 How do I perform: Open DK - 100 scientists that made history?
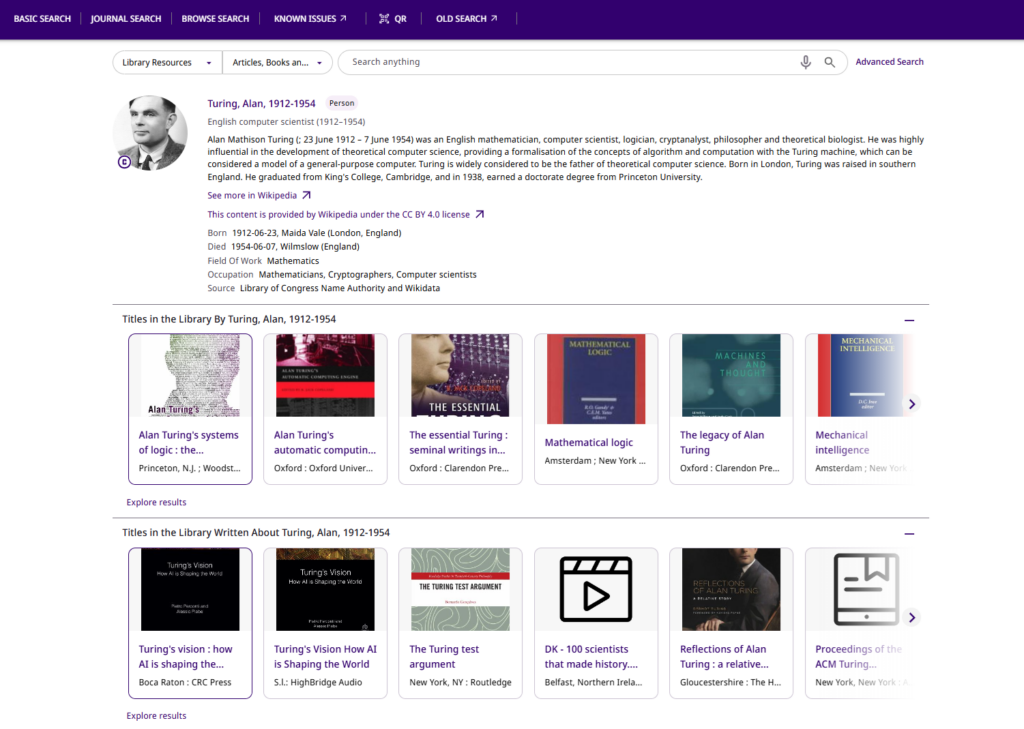coord(591,656)
